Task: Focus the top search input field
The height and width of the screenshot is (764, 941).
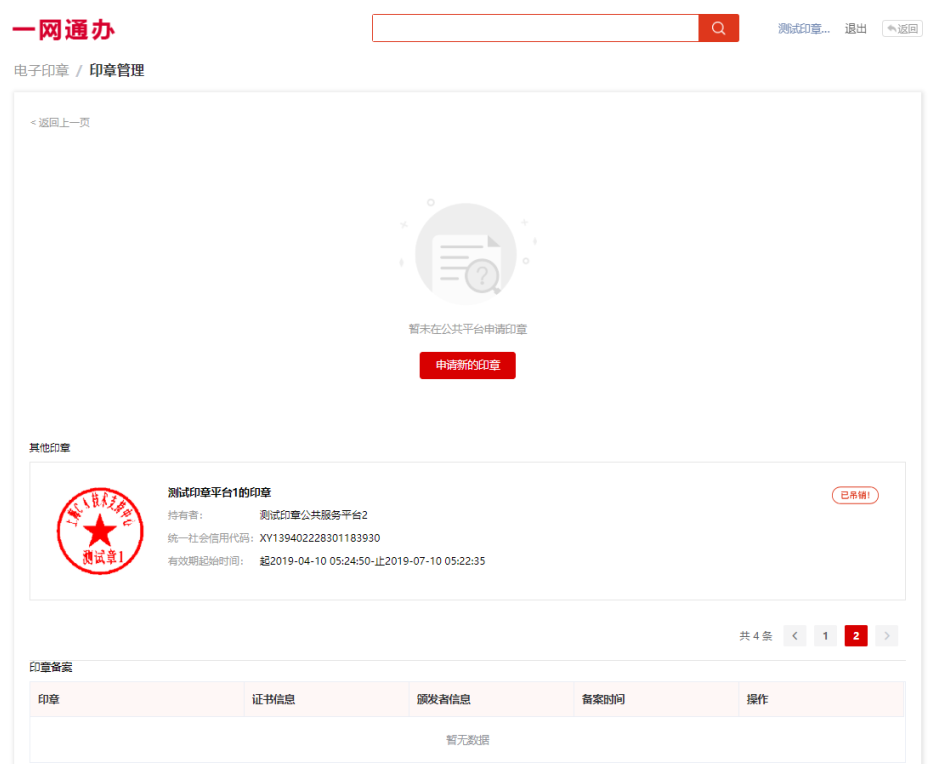Action: click(x=535, y=28)
